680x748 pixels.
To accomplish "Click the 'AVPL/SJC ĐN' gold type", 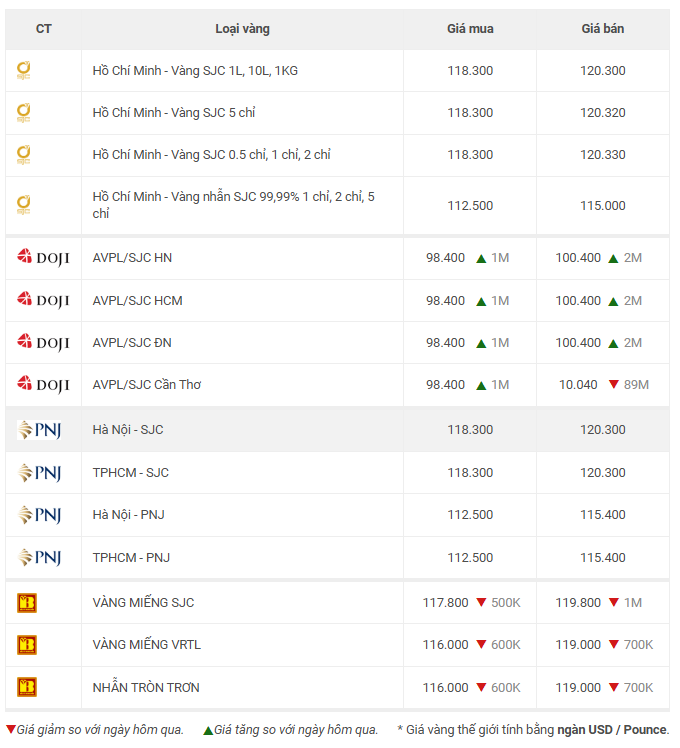I will 132,343.
